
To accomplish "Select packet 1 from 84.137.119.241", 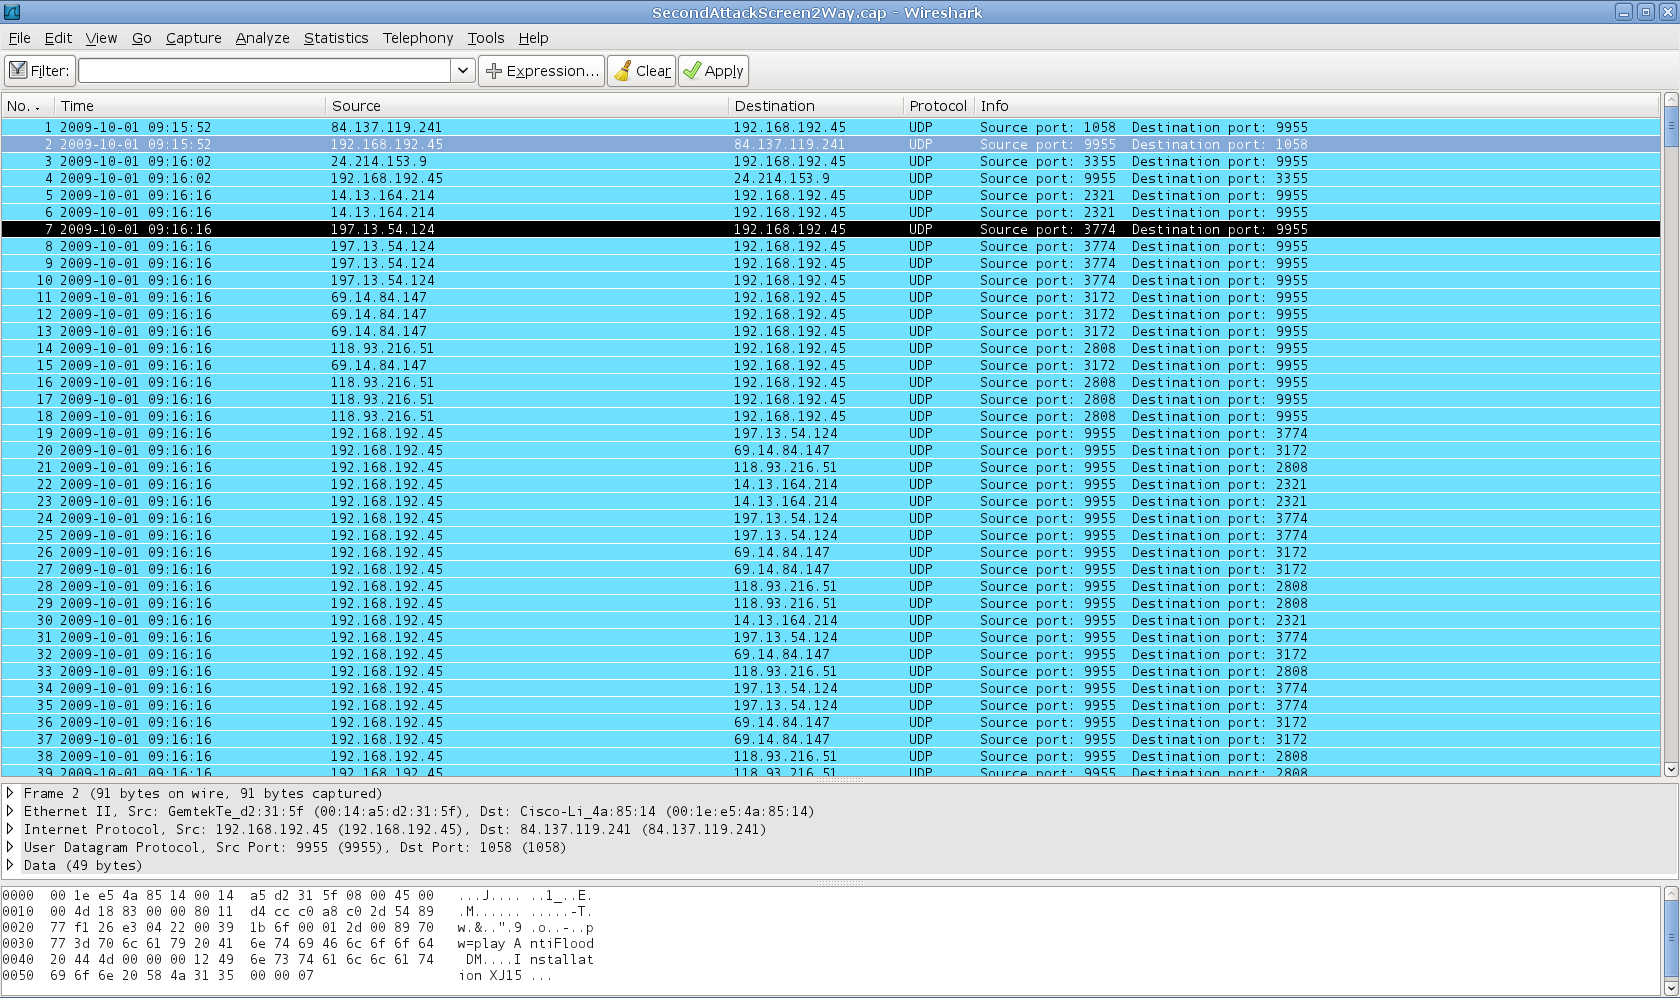I will click(830, 127).
